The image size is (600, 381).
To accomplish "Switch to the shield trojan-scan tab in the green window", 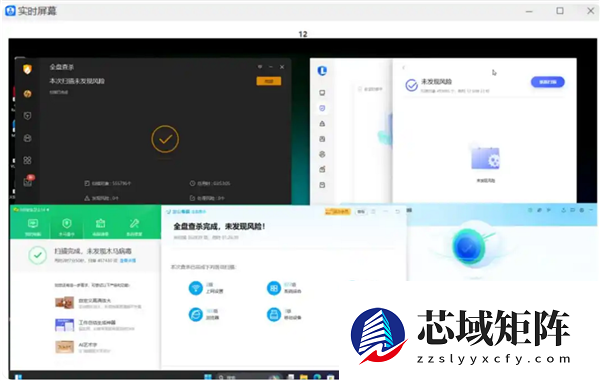I will point(67,227).
